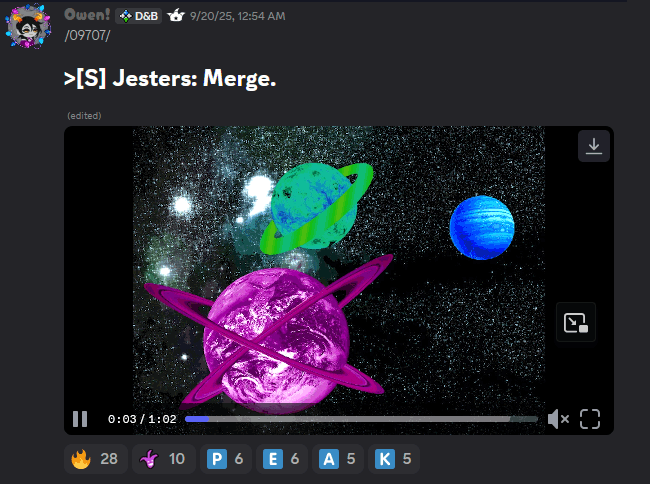Click the D&B server tag badge
The height and width of the screenshot is (484, 650).
tap(139, 16)
